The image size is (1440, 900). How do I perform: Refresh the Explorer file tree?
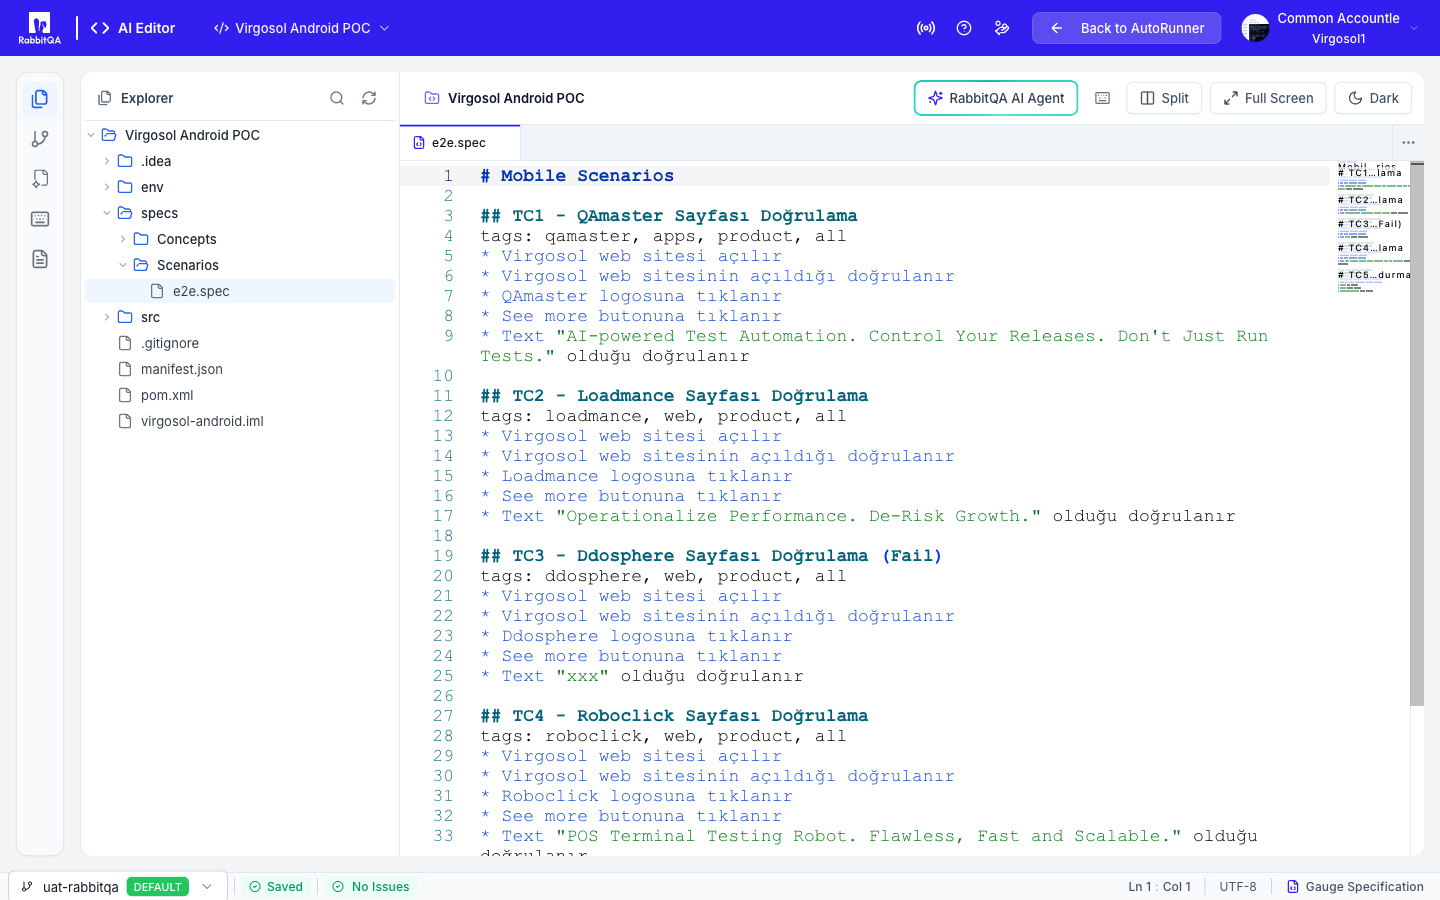point(369,98)
